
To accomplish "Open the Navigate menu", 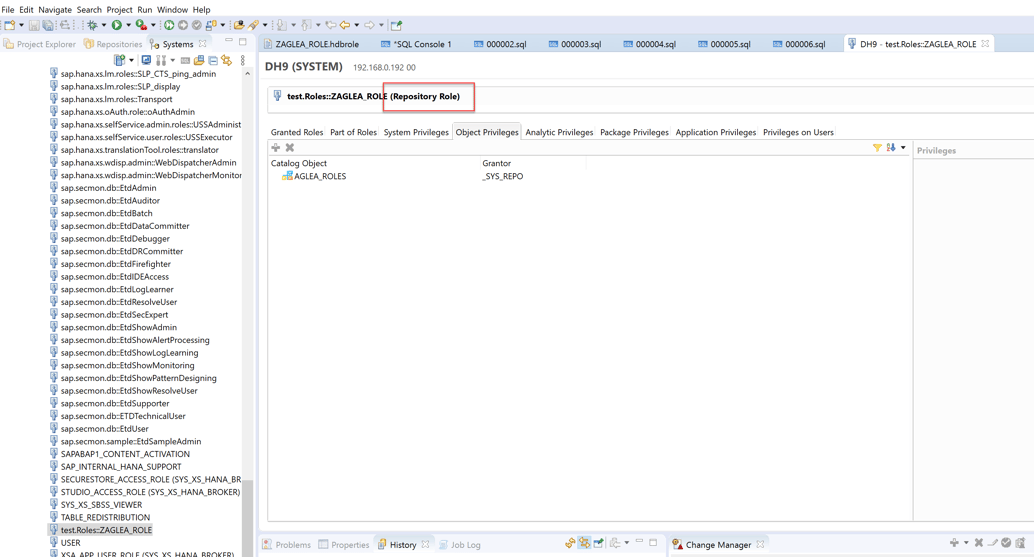I will (x=55, y=9).
